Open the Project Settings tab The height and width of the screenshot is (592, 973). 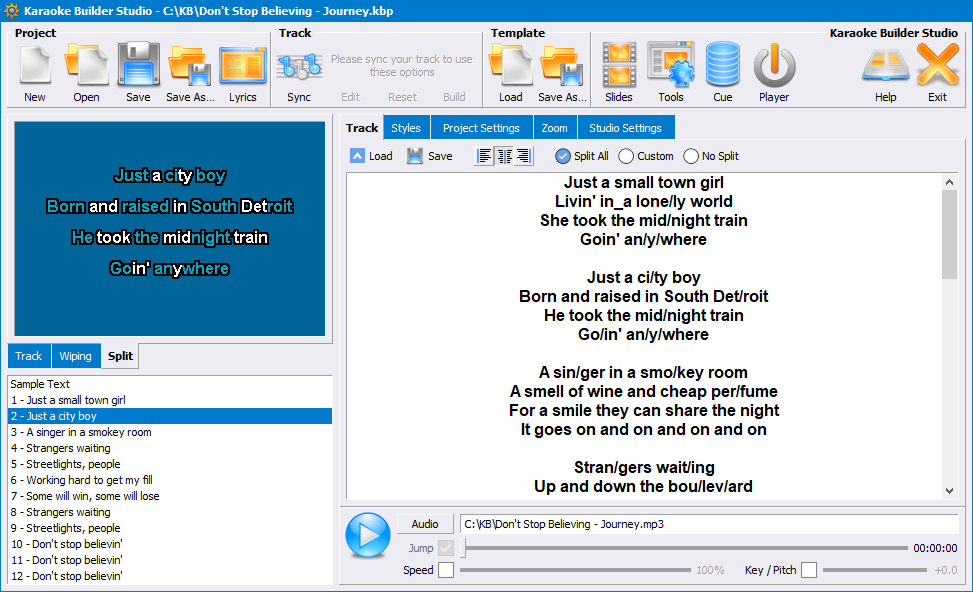pos(481,128)
